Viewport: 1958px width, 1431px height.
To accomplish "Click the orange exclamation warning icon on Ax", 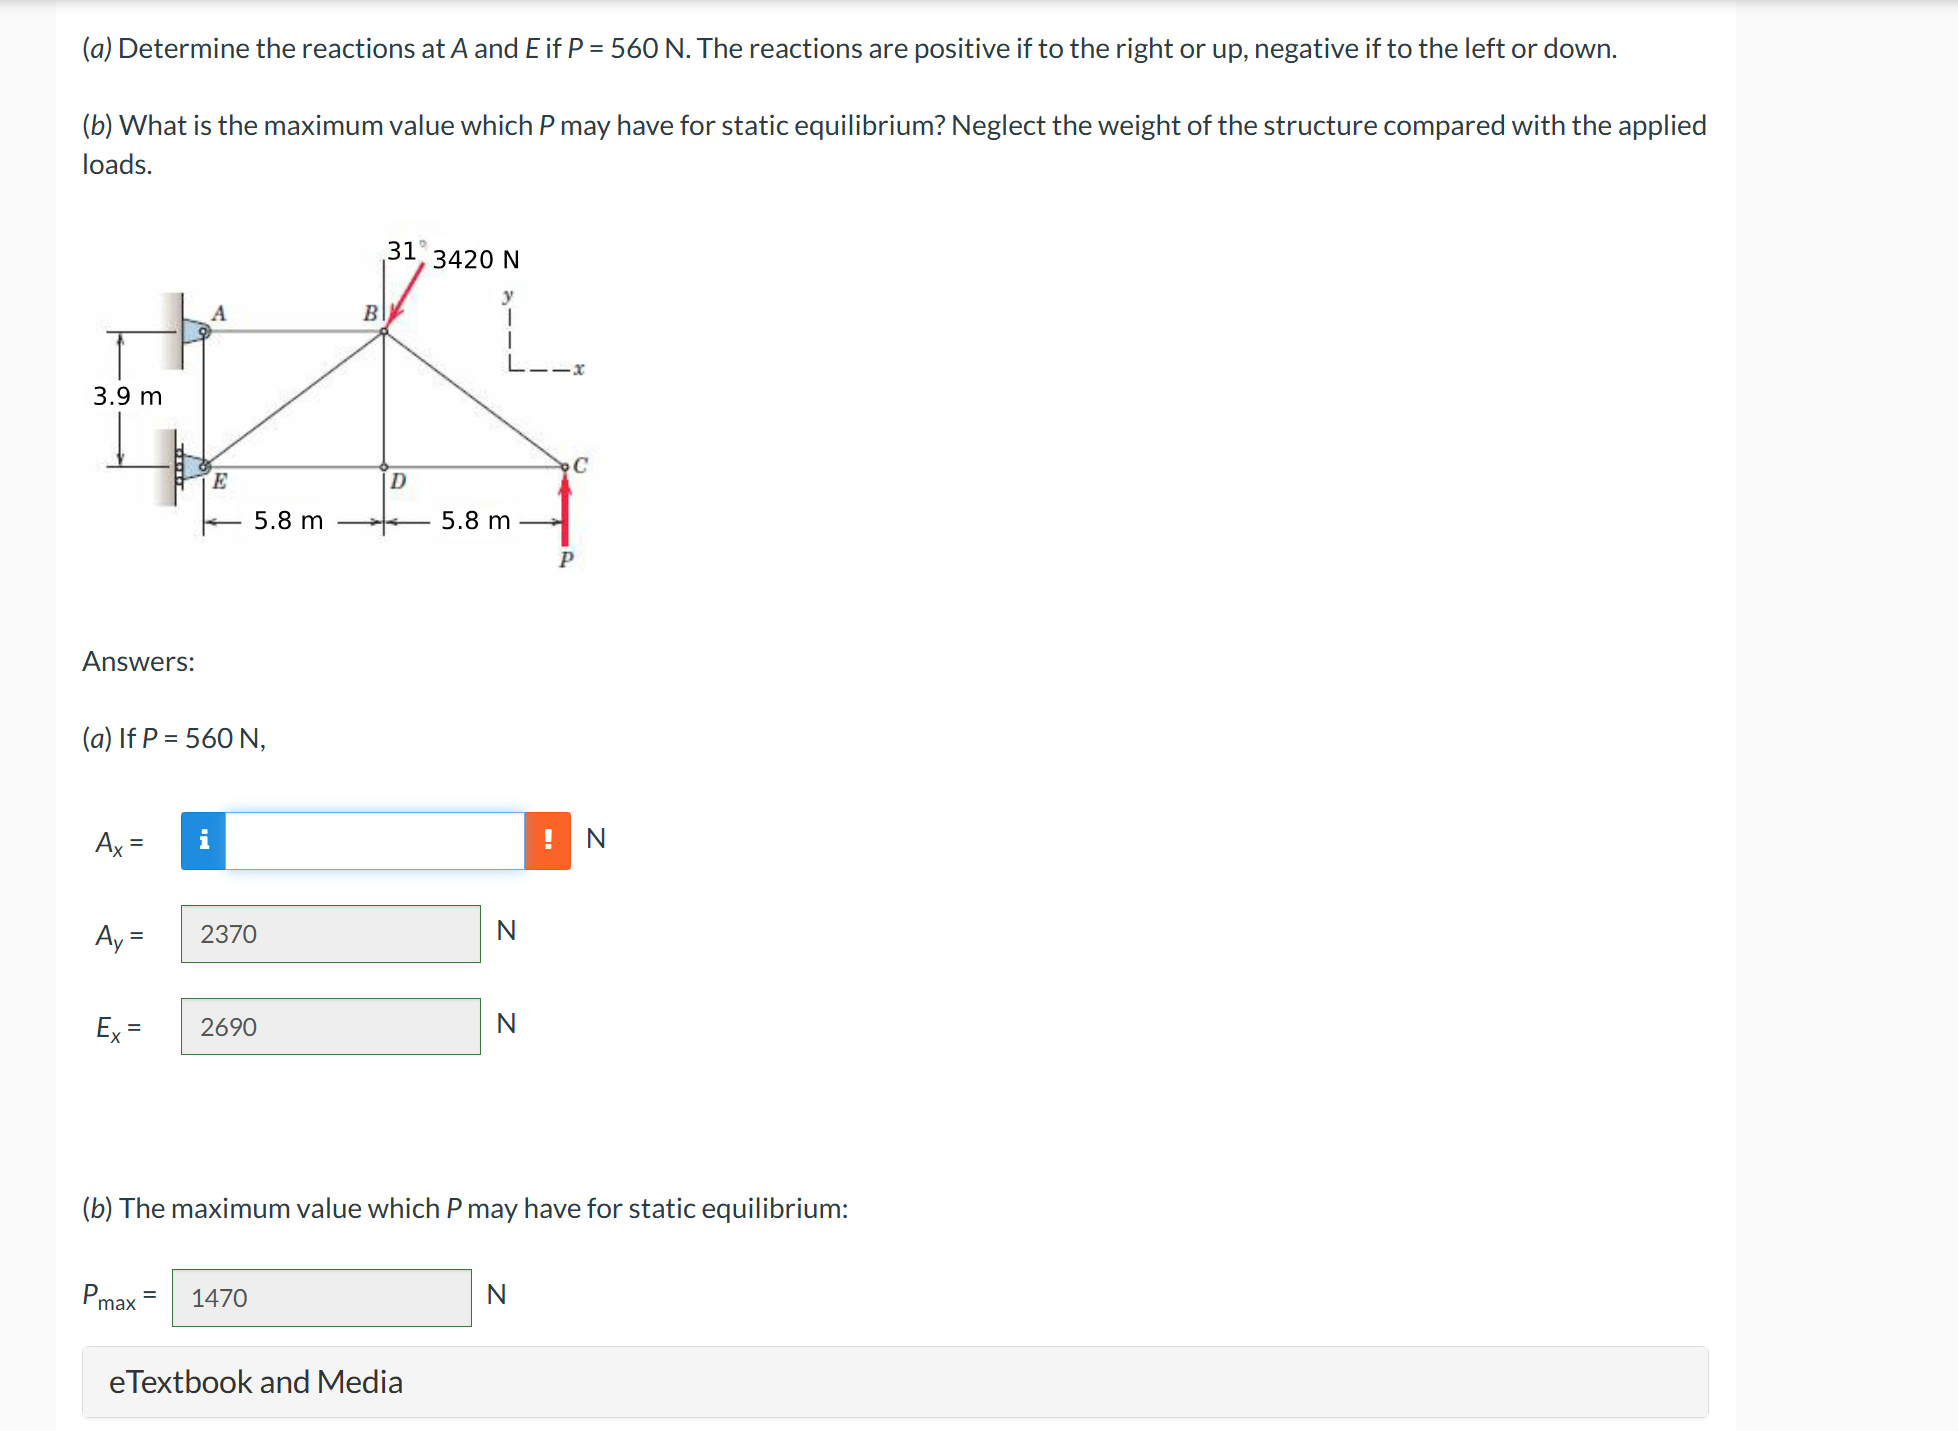I will click(548, 840).
